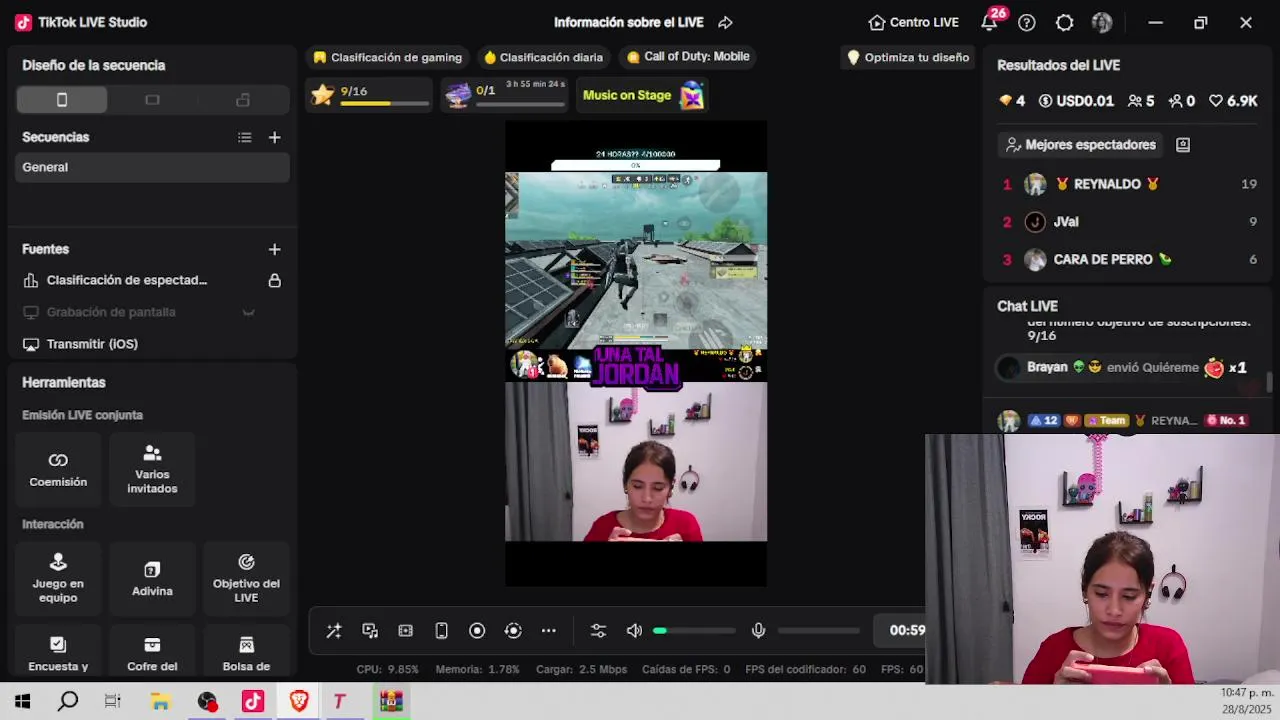Open Music on Stage banner

[x=644, y=95]
